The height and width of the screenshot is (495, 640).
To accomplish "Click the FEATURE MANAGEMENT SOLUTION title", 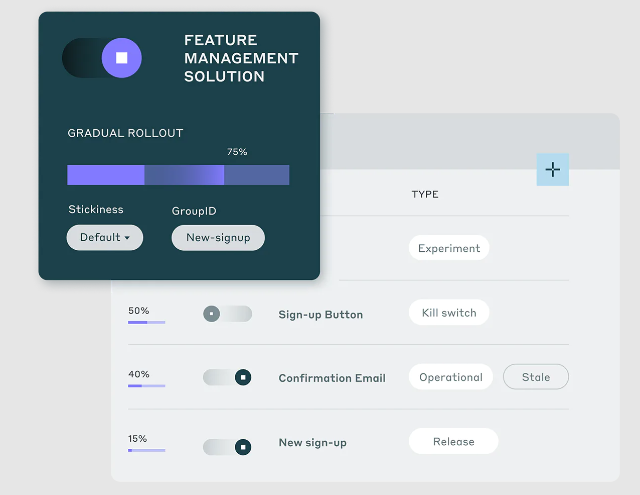I will click(241, 58).
